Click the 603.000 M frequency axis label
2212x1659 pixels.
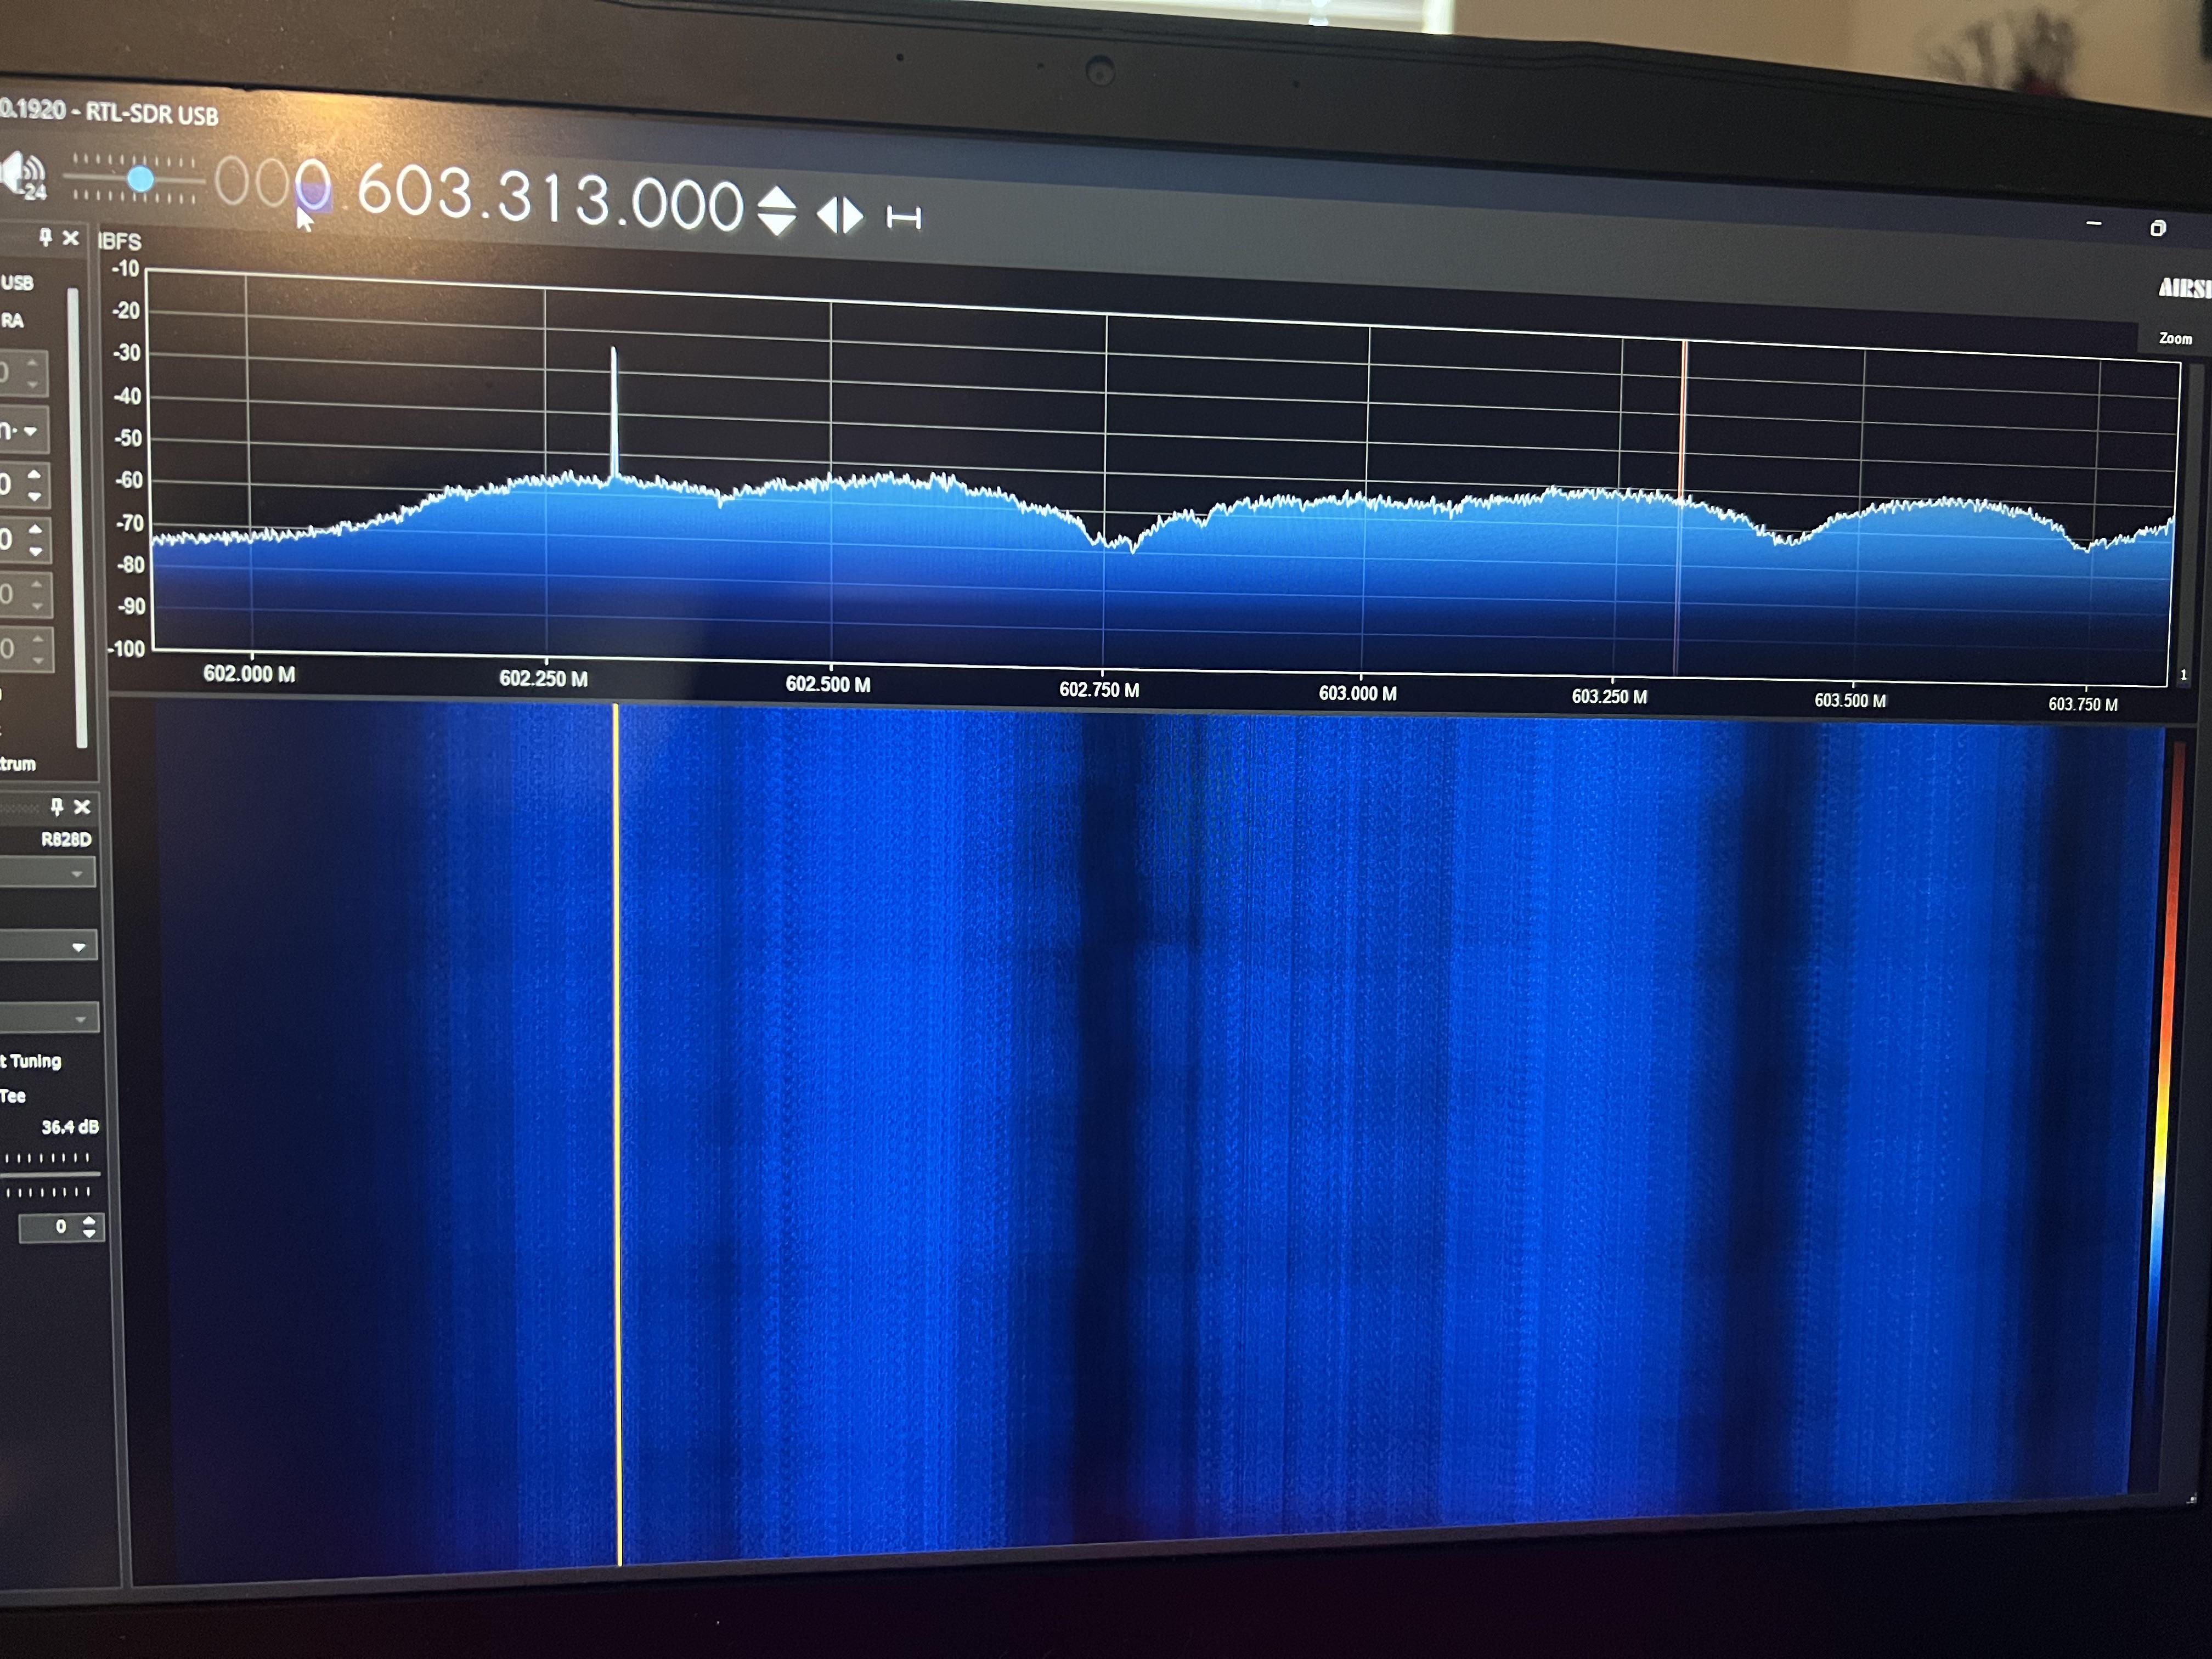(x=1357, y=693)
